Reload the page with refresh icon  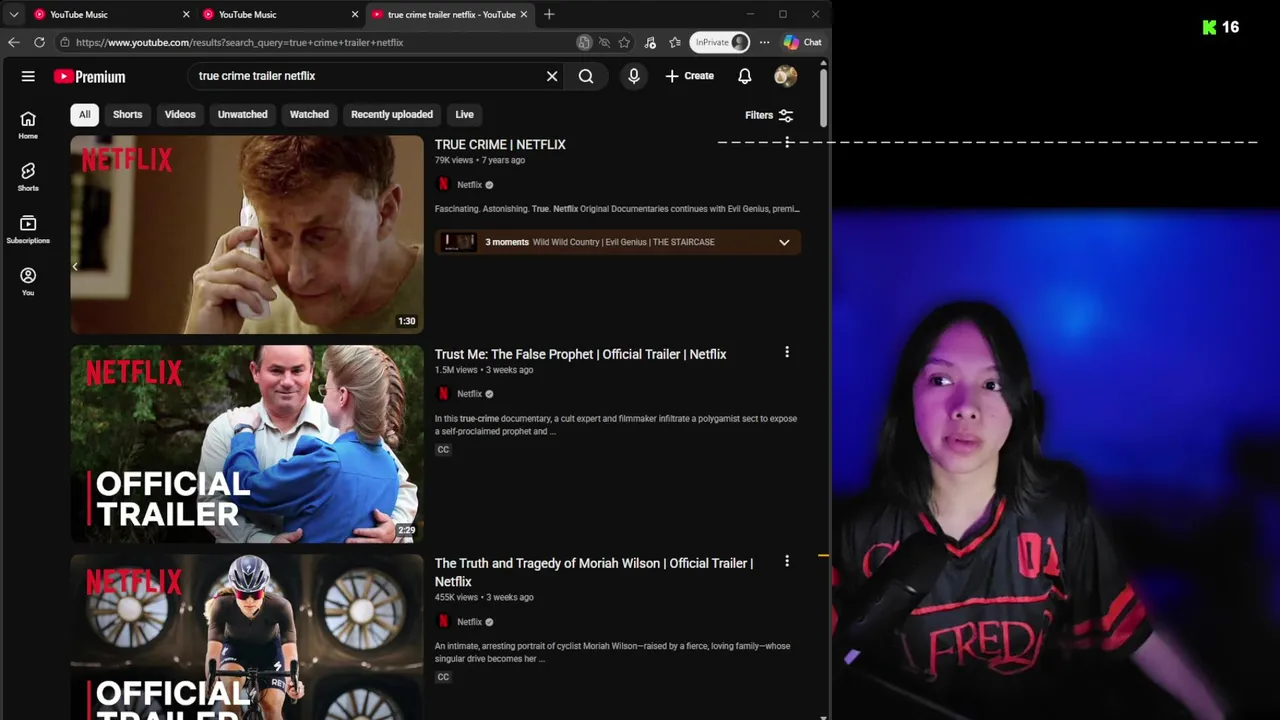pyautogui.click(x=39, y=42)
